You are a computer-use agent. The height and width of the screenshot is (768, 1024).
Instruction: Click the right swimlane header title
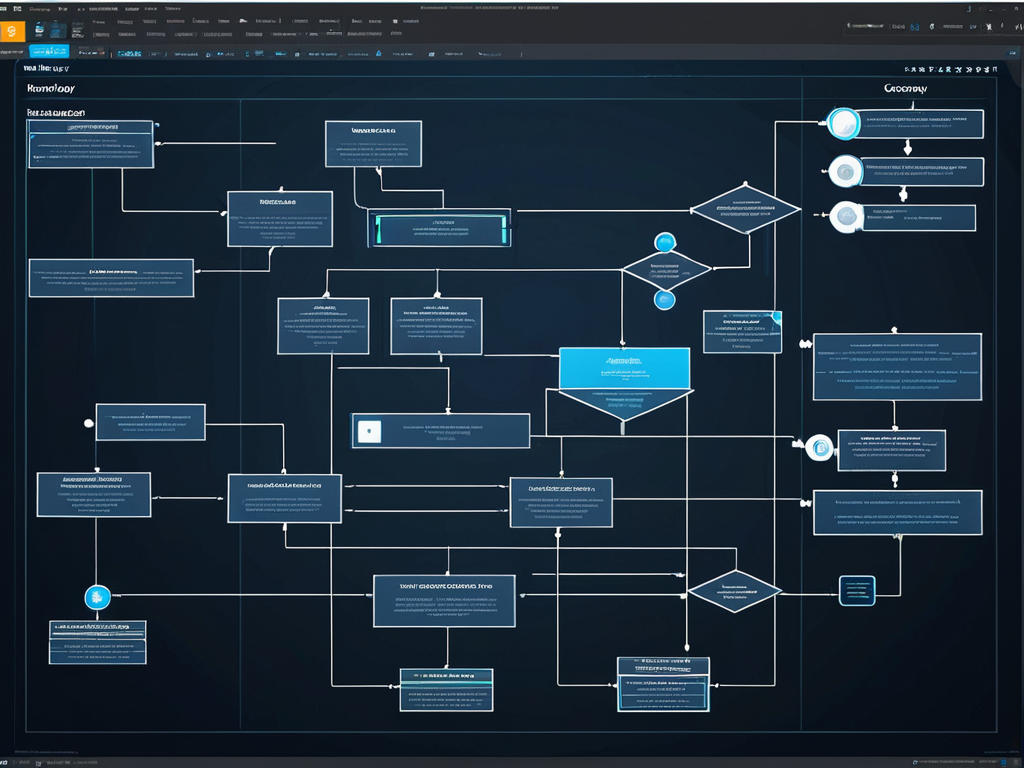coord(905,89)
